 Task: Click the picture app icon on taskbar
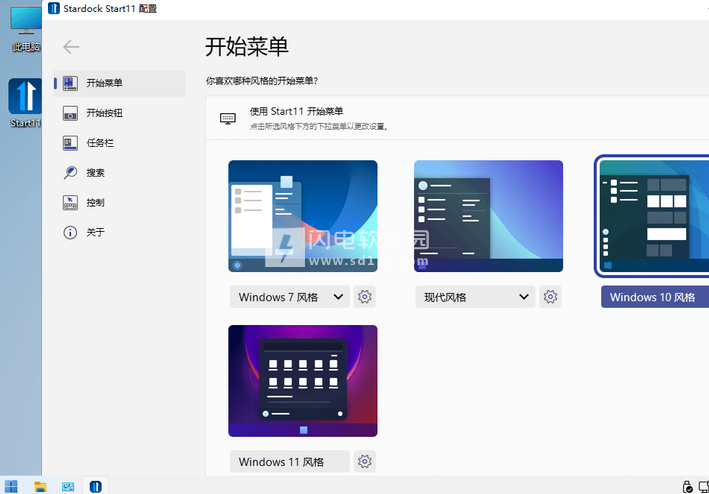(x=68, y=486)
